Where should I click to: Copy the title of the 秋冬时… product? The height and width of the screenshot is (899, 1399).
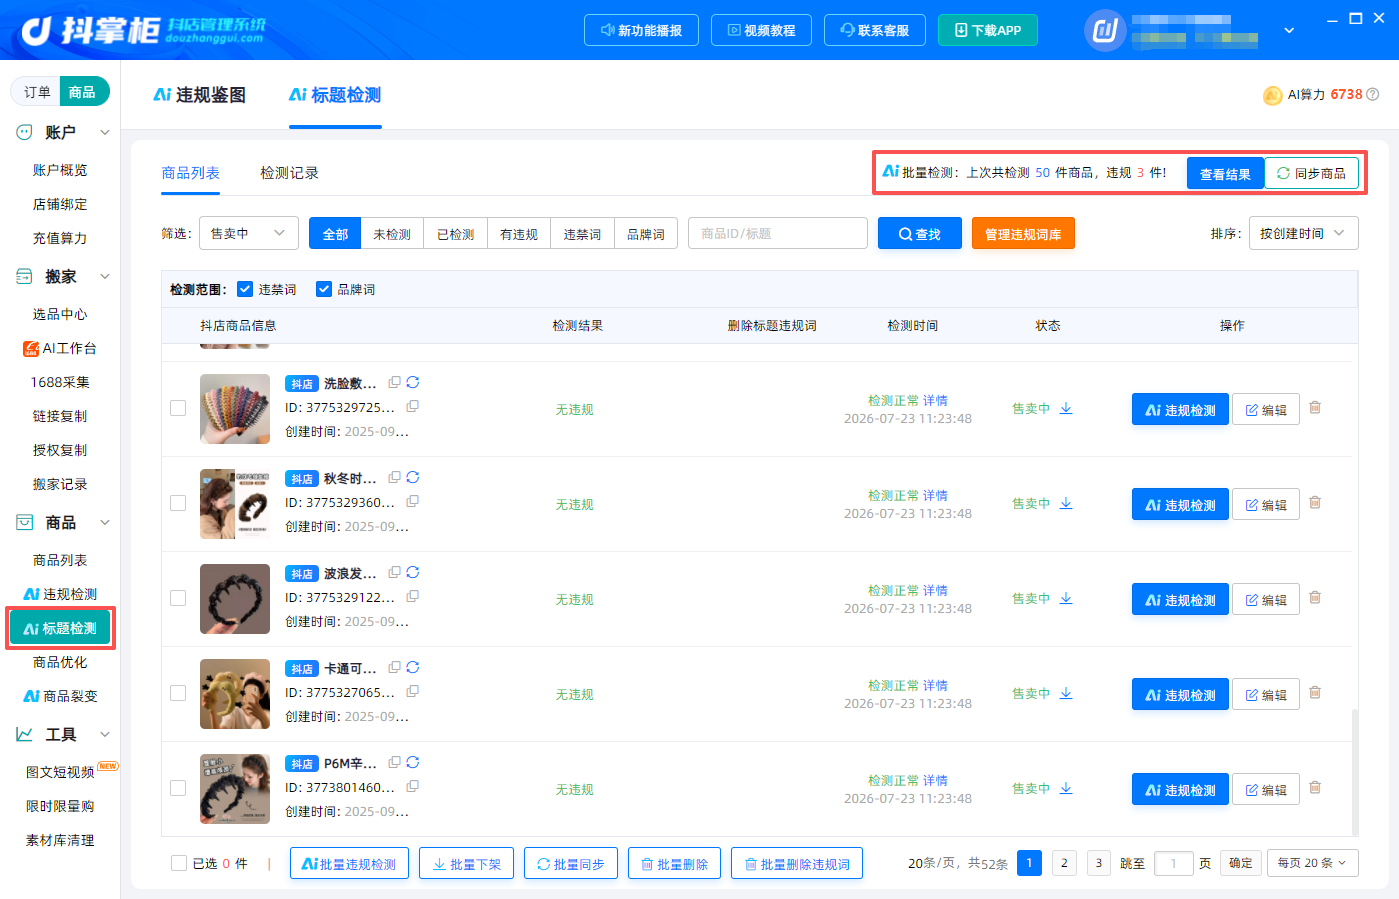(395, 477)
